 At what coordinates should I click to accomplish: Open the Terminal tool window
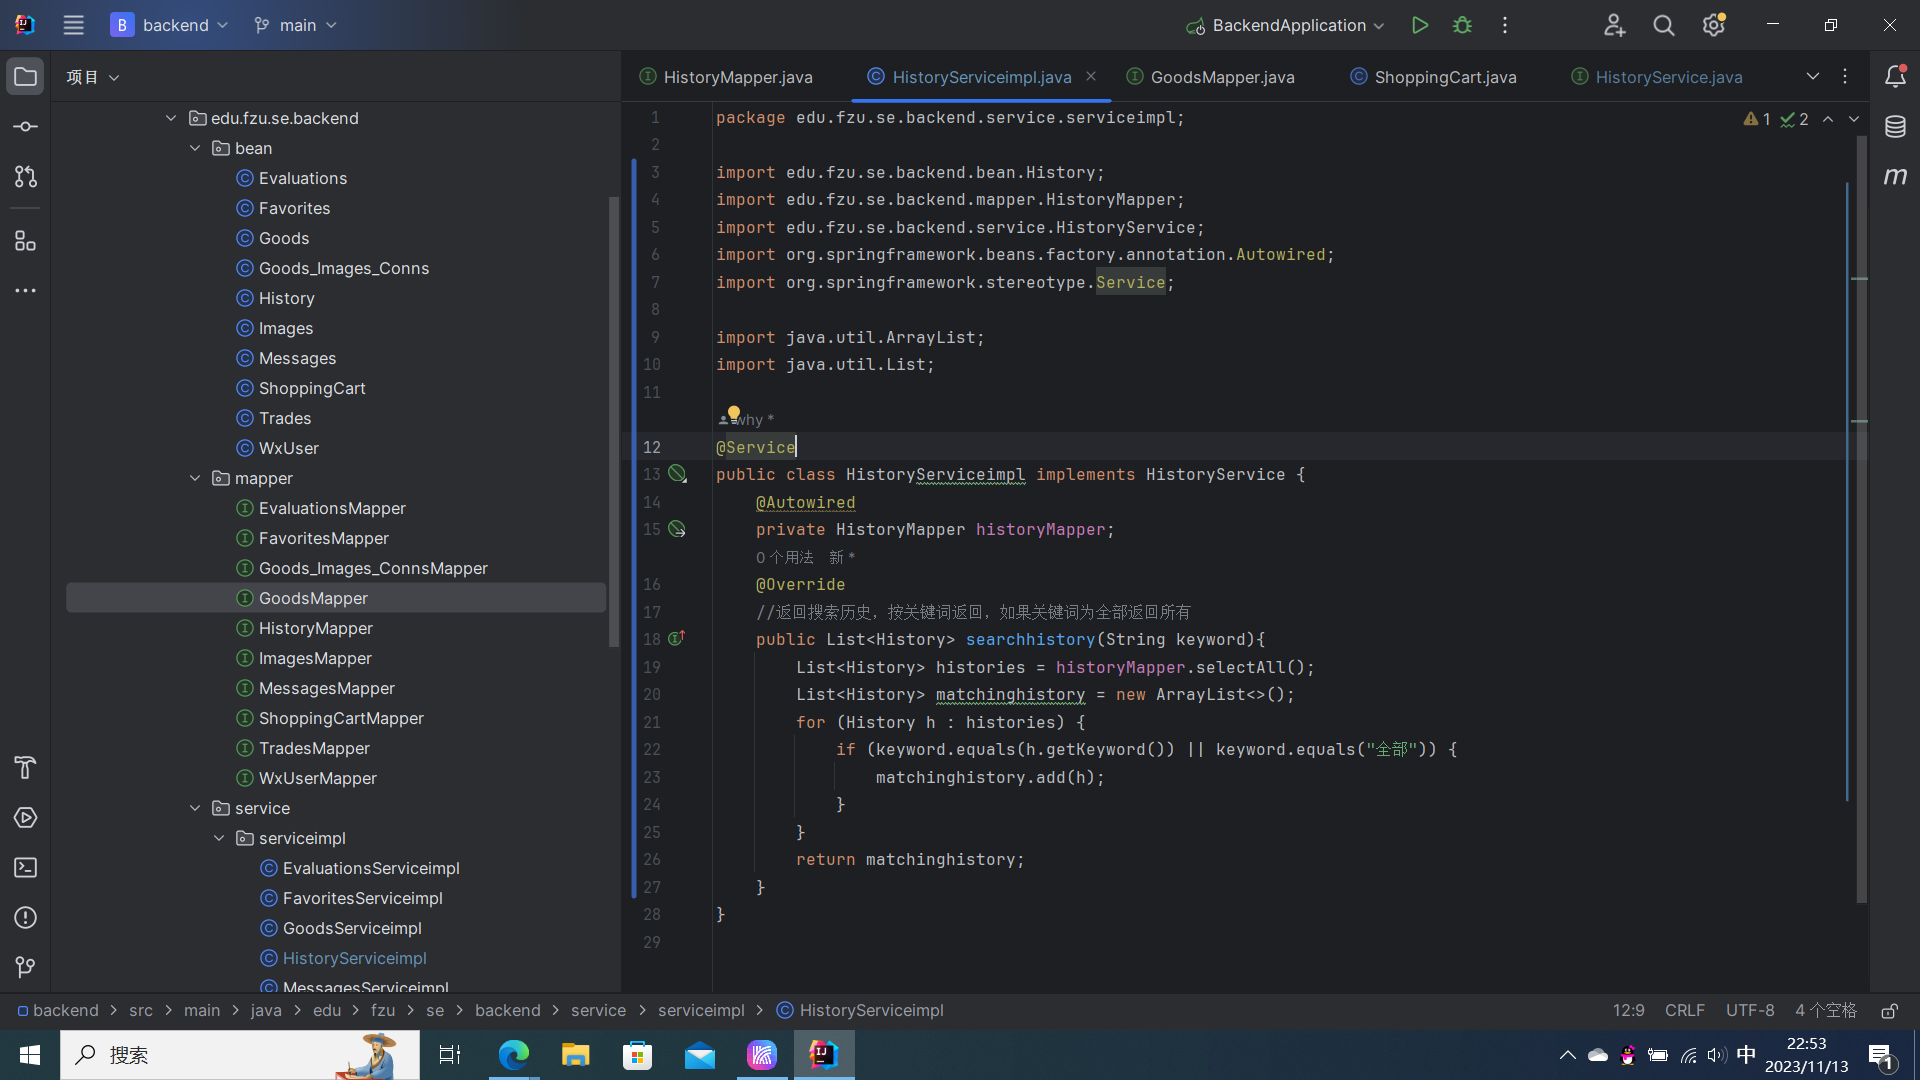25,868
